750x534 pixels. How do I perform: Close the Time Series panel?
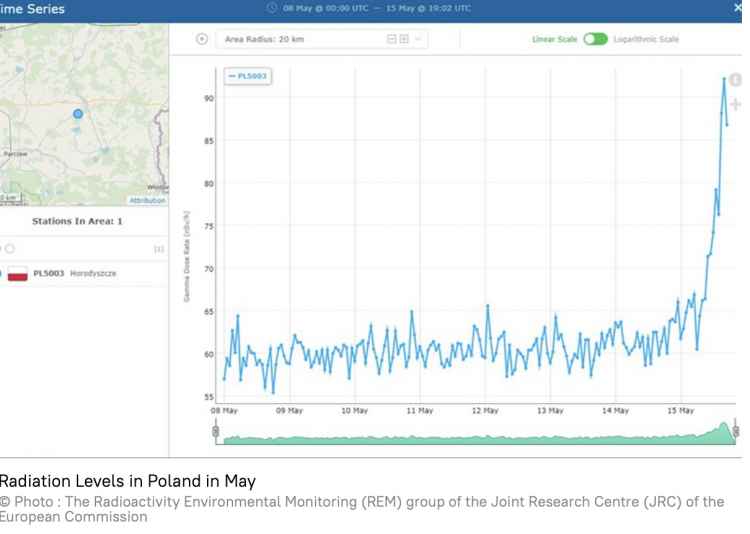coord(738,8)
